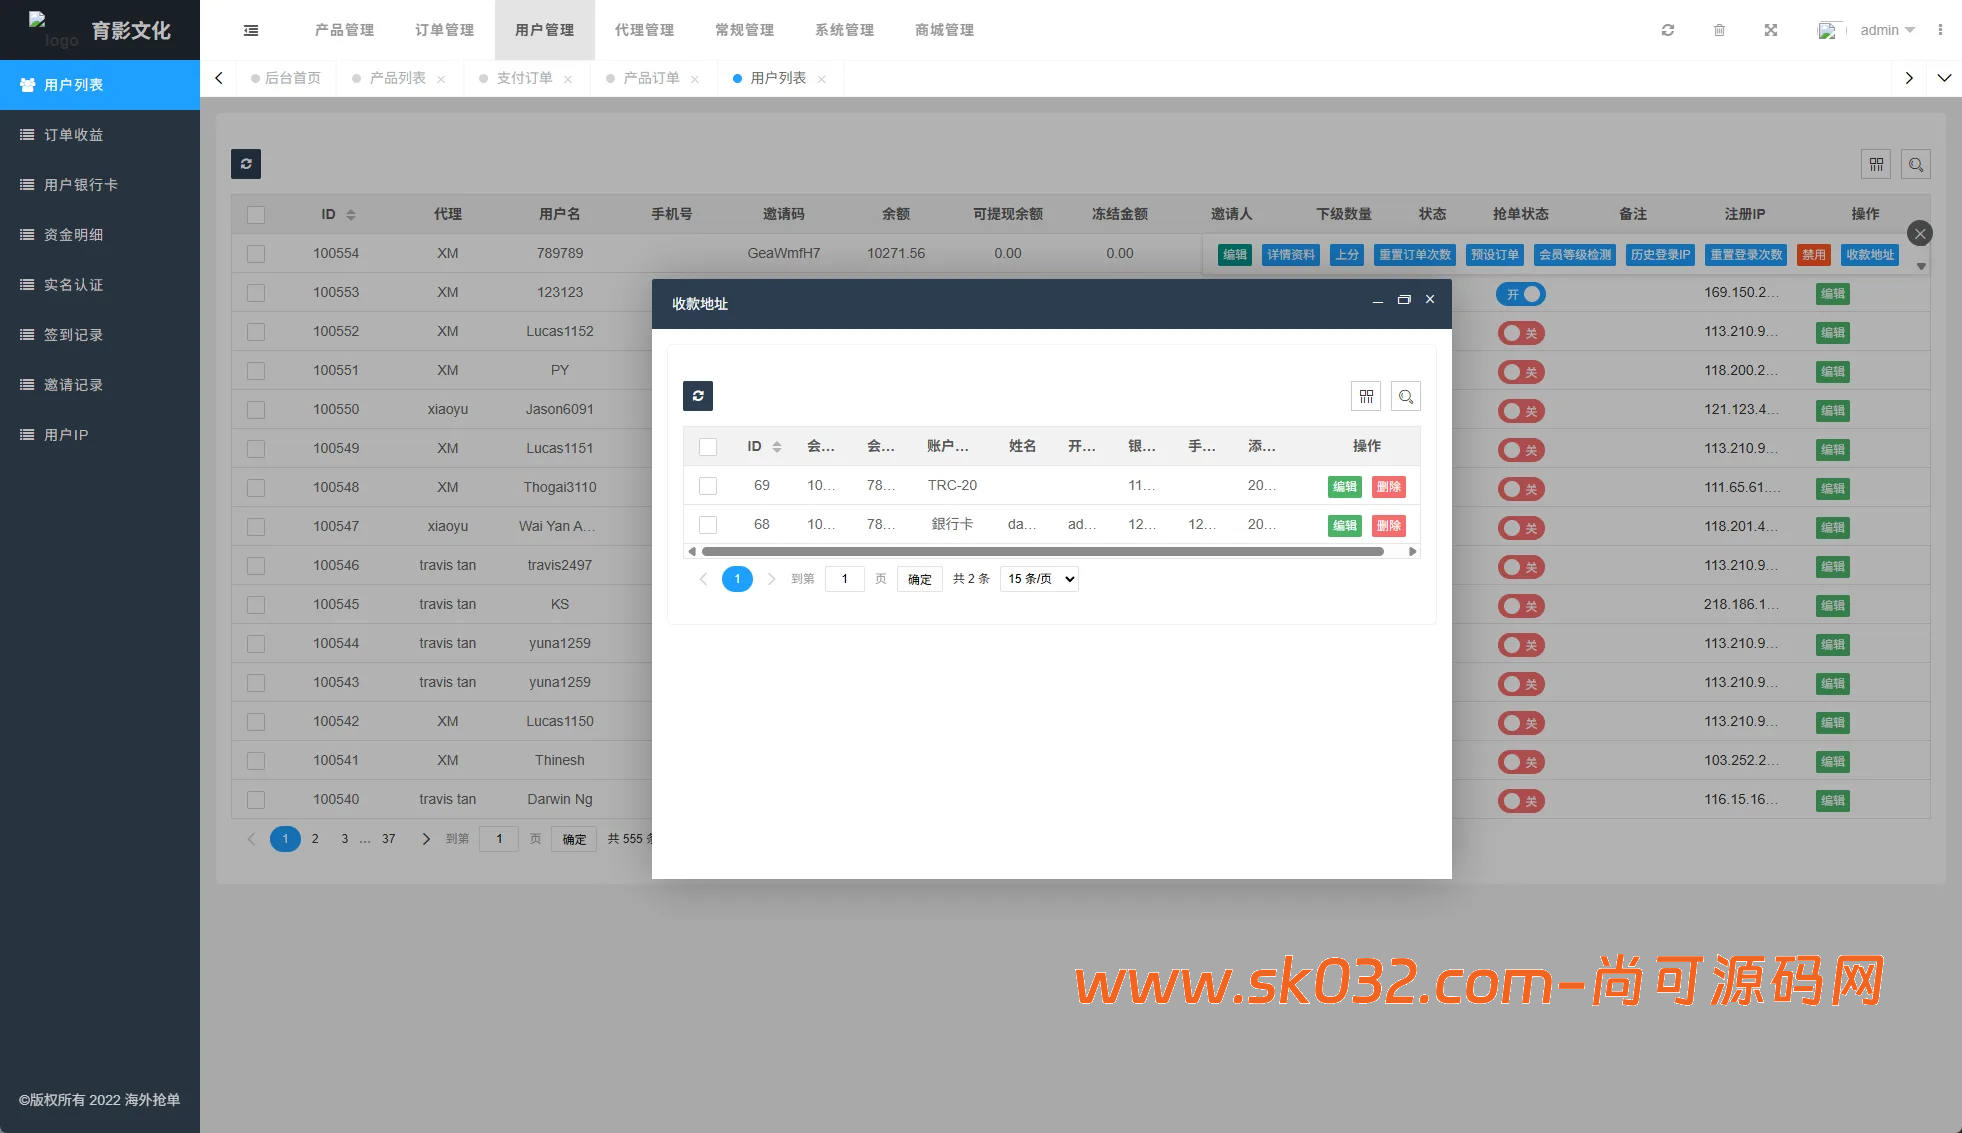Open search icon inside the 收款地址 dialog

pyautogui.click(x=1406, y=396)
